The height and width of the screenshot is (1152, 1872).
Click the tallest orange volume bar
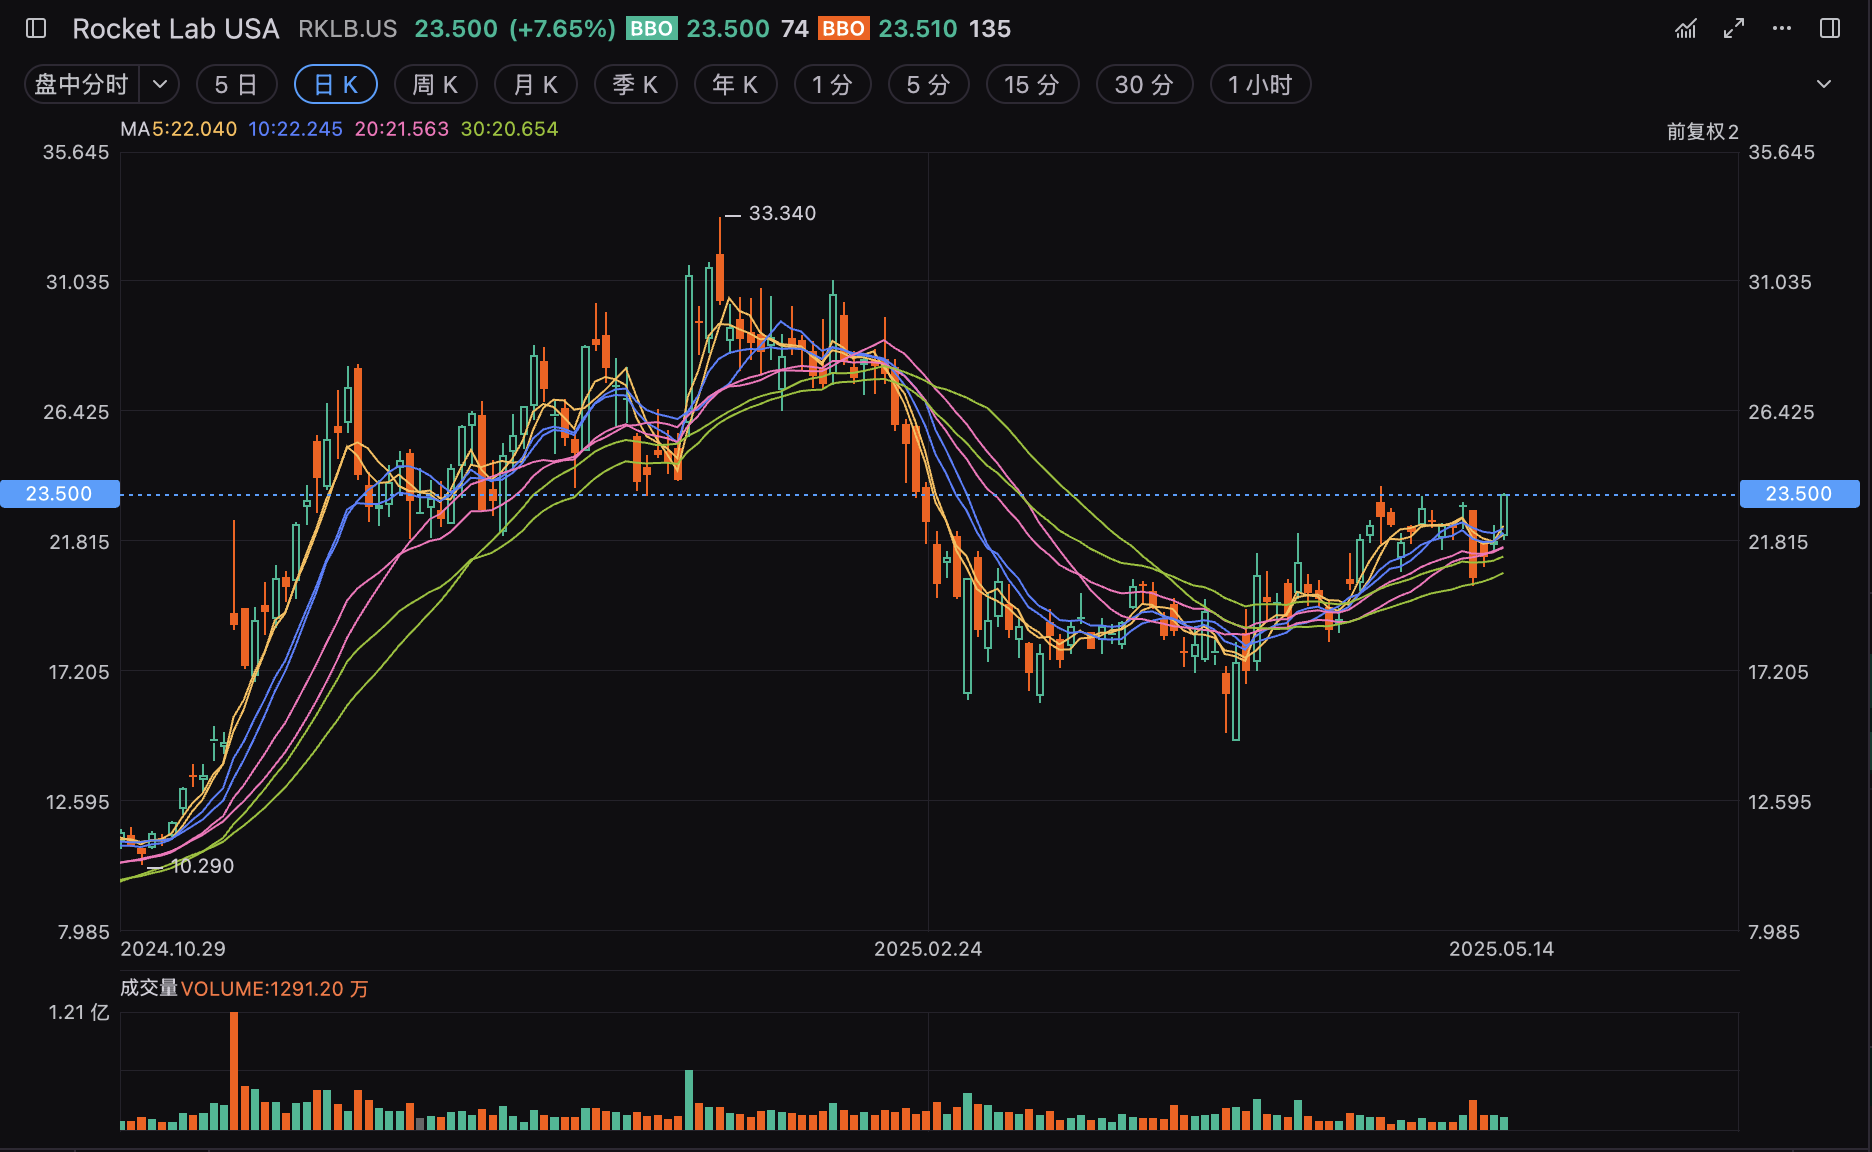tap(234, 1070)
